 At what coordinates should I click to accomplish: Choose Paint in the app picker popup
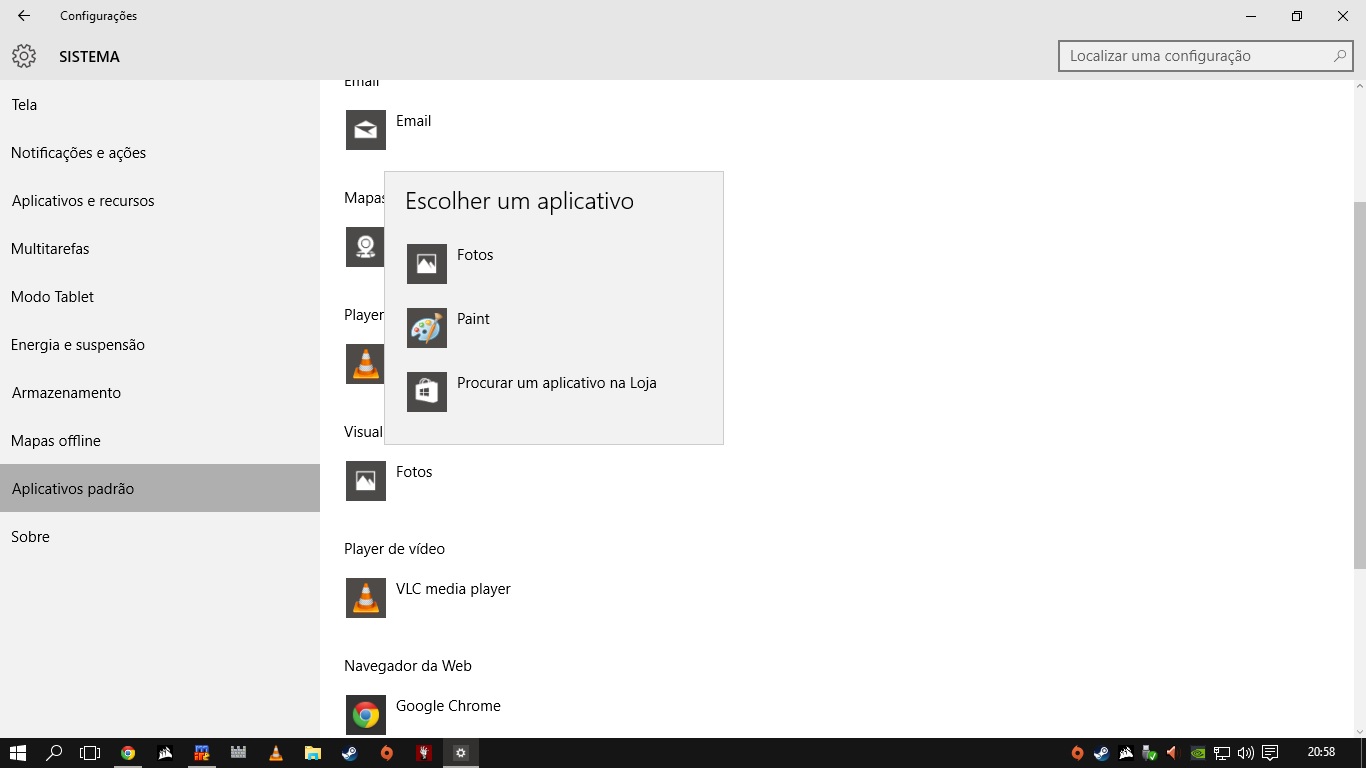pos(553,328)
